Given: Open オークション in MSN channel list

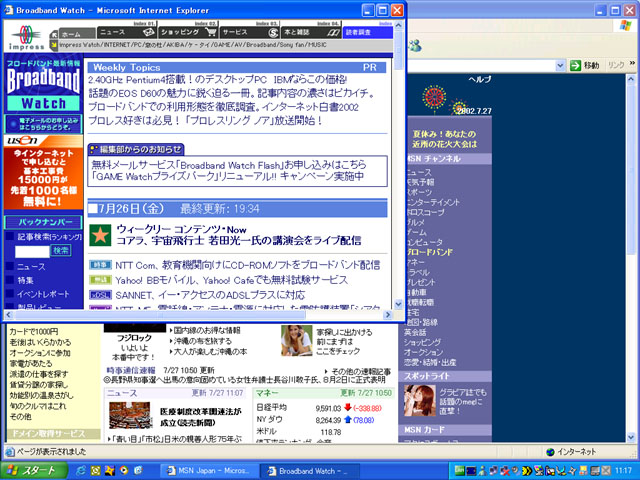Looking at the screenshot, I should tap(423, 352).
